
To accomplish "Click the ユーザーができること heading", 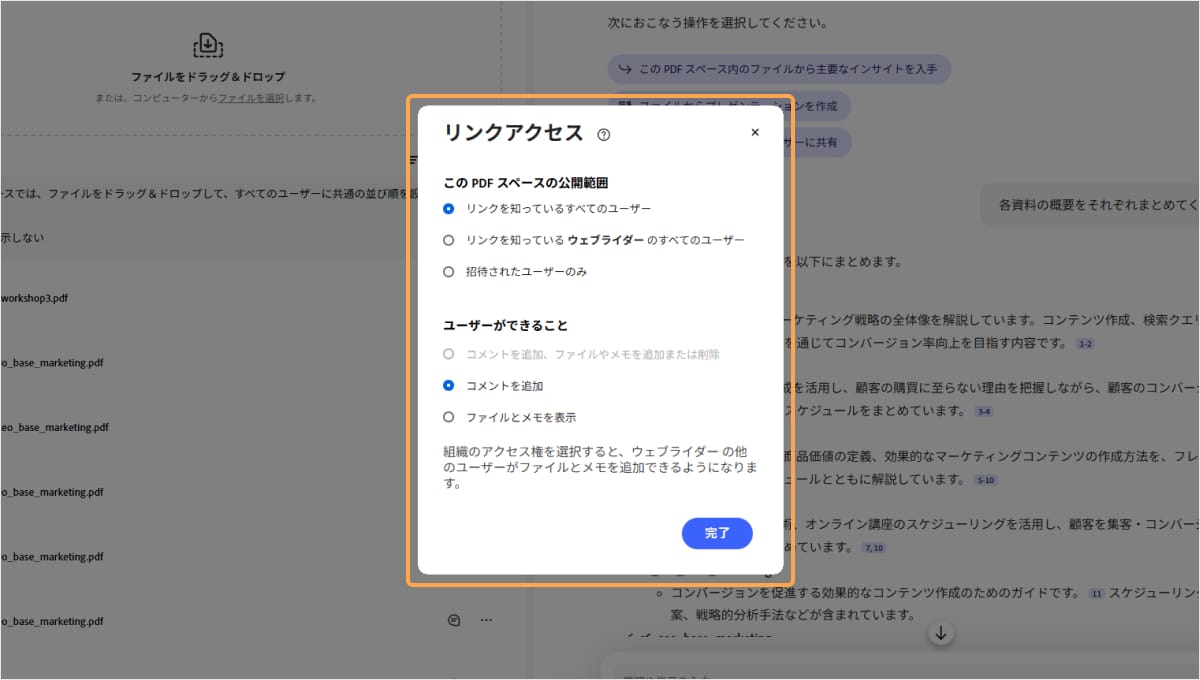I will tap(505, 326).
